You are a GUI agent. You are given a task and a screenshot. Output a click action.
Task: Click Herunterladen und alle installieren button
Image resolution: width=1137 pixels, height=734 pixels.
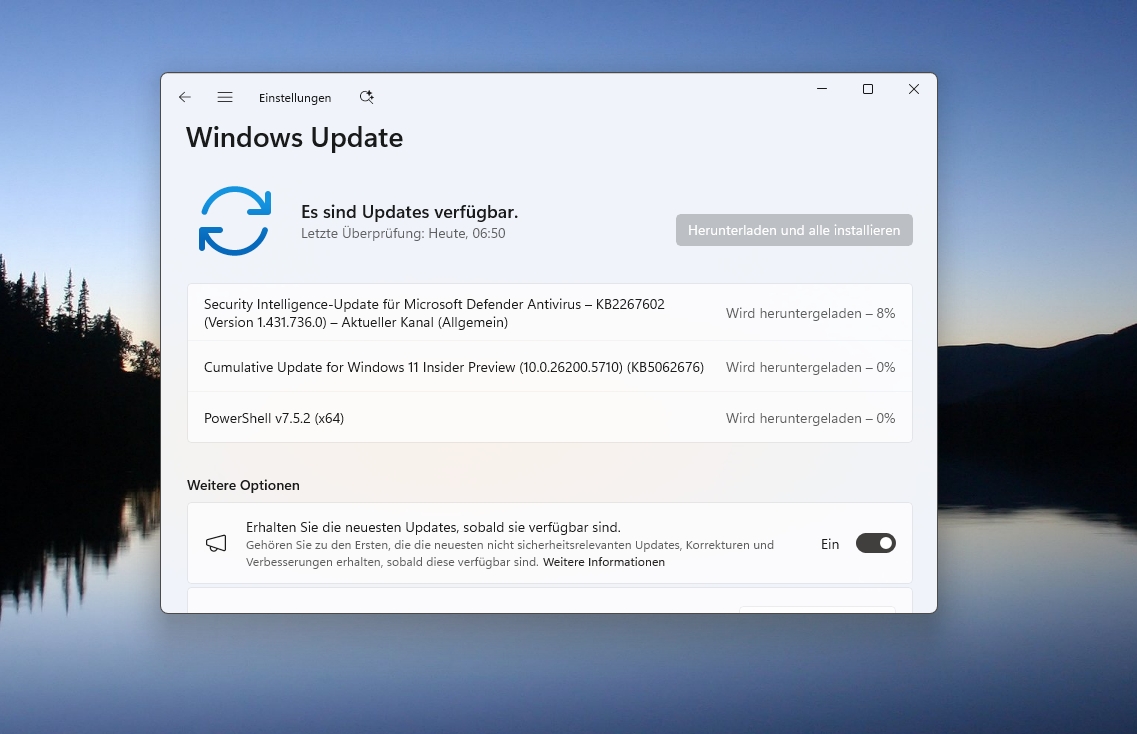pos(794,230)
